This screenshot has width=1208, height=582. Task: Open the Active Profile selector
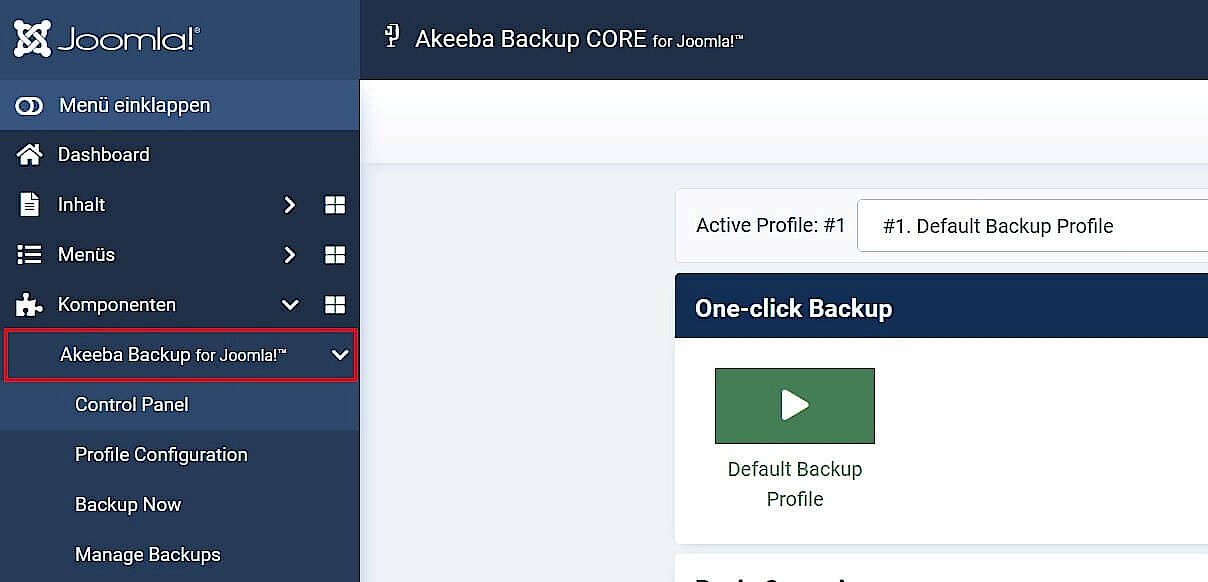pyautogui.click(x=1030, y=225)
